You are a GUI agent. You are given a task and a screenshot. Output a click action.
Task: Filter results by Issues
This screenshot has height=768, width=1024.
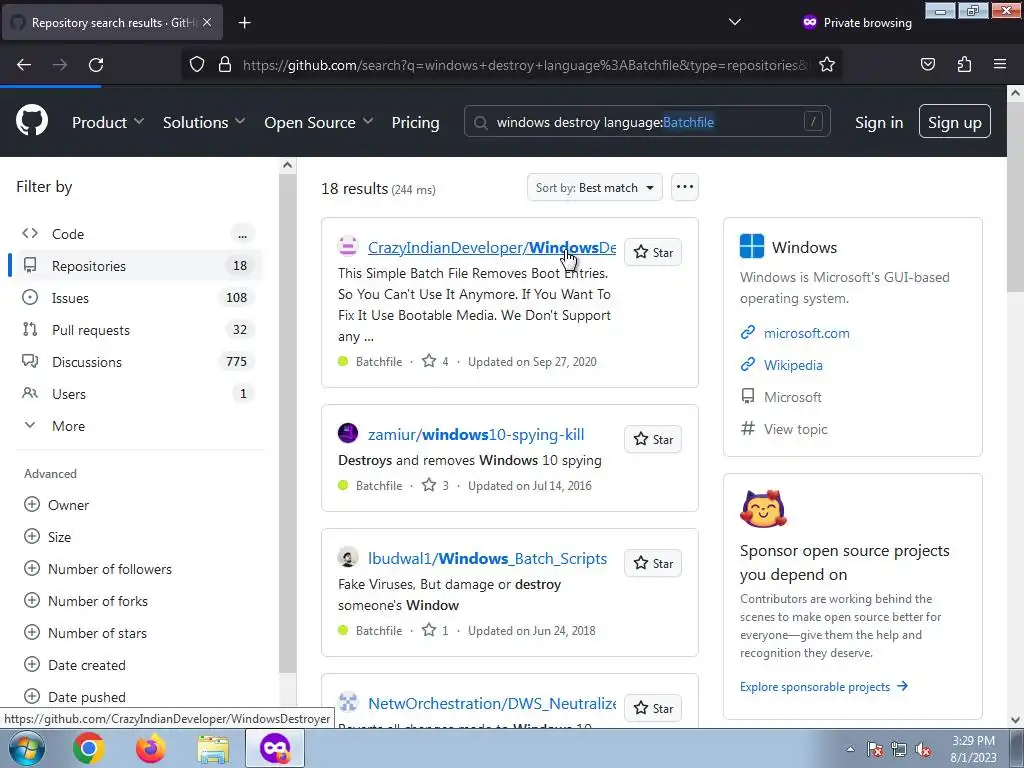138,298
